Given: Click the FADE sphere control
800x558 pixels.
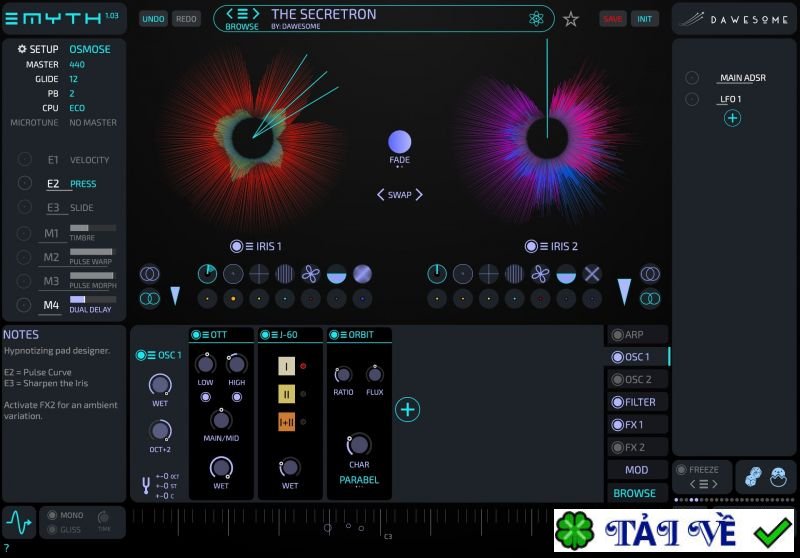Looking at the screenshot, I should (399, 142).
